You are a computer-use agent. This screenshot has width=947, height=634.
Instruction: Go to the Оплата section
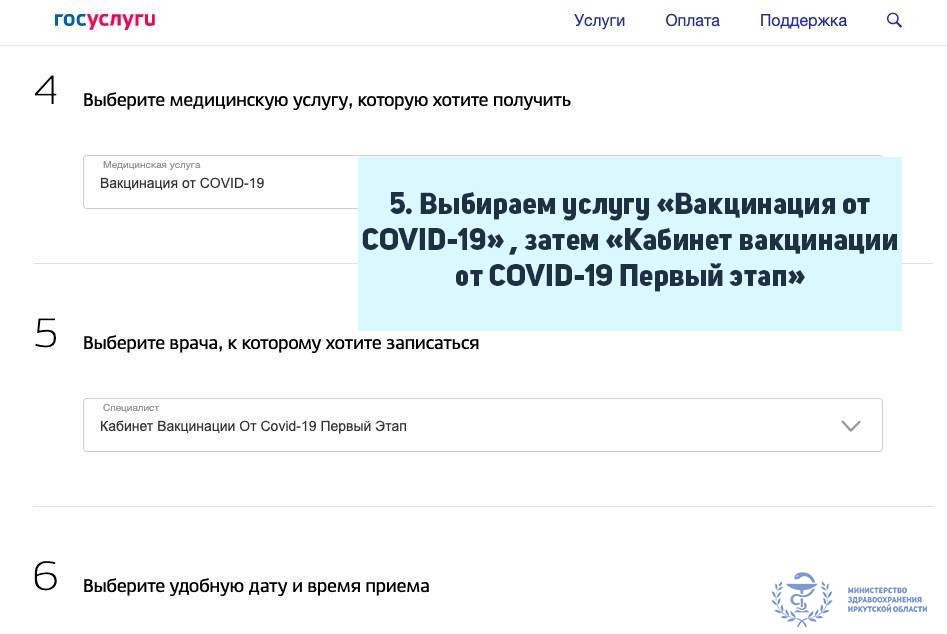[692, 20]
